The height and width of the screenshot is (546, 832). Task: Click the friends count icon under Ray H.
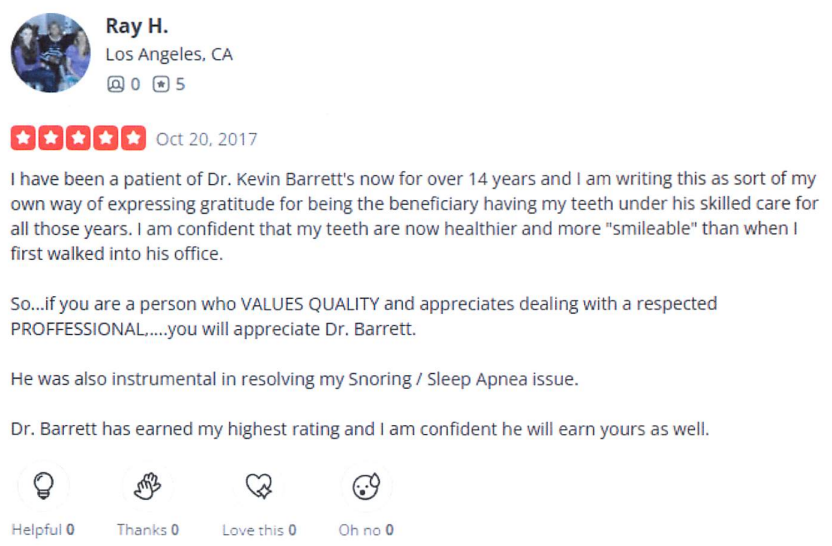tap(115, 85)
